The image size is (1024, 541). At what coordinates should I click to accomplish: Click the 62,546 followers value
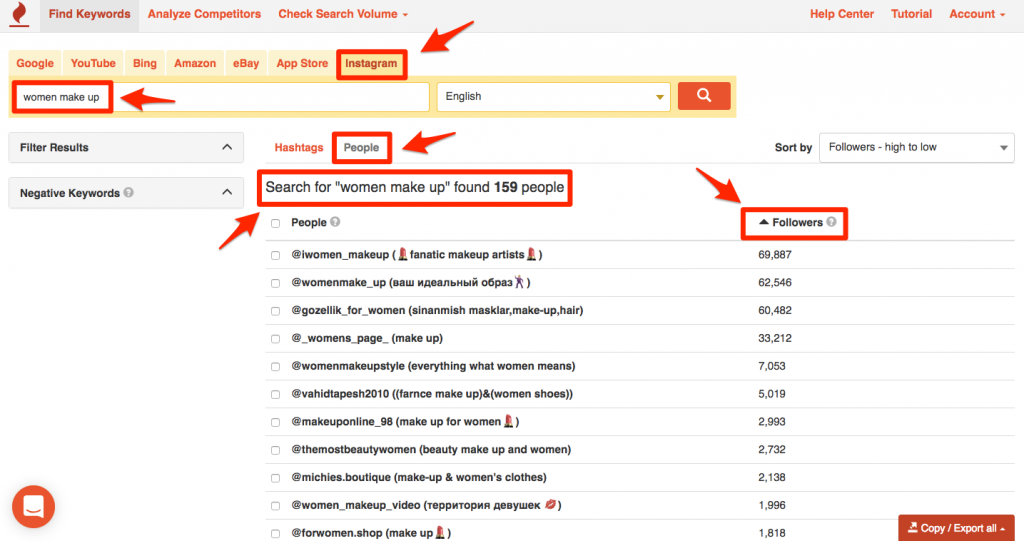pos(775,283)
